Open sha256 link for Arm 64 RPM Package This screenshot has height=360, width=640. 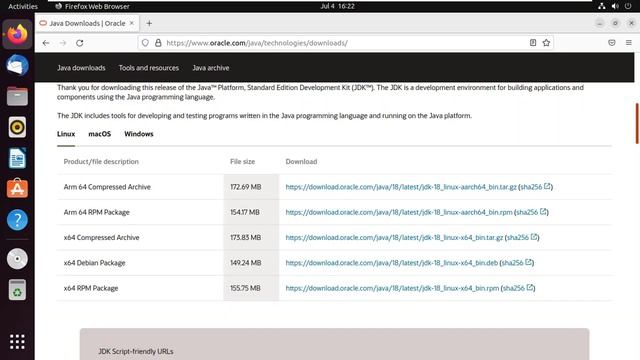pos(531,212)
